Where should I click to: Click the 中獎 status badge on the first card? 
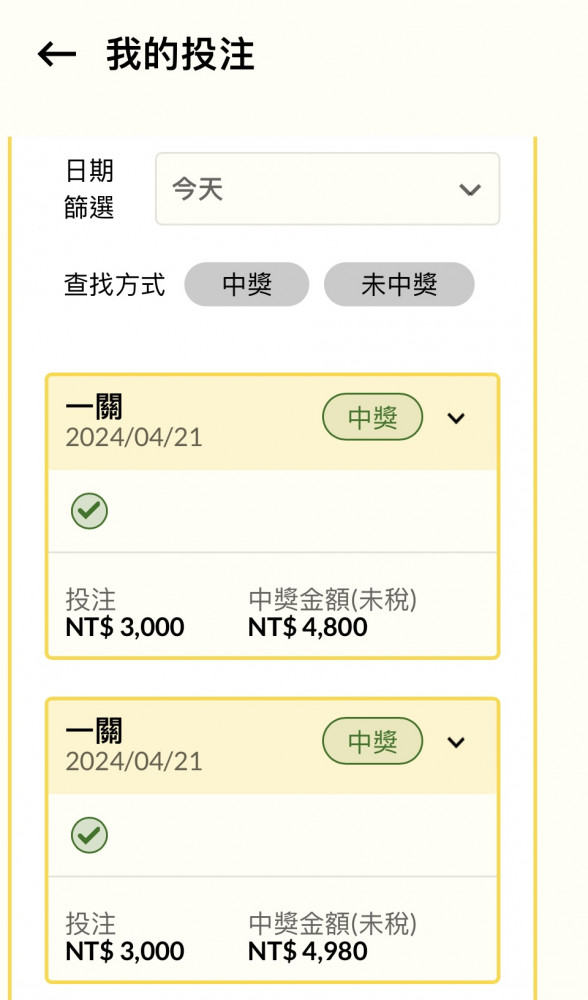[x=372, y=417]
